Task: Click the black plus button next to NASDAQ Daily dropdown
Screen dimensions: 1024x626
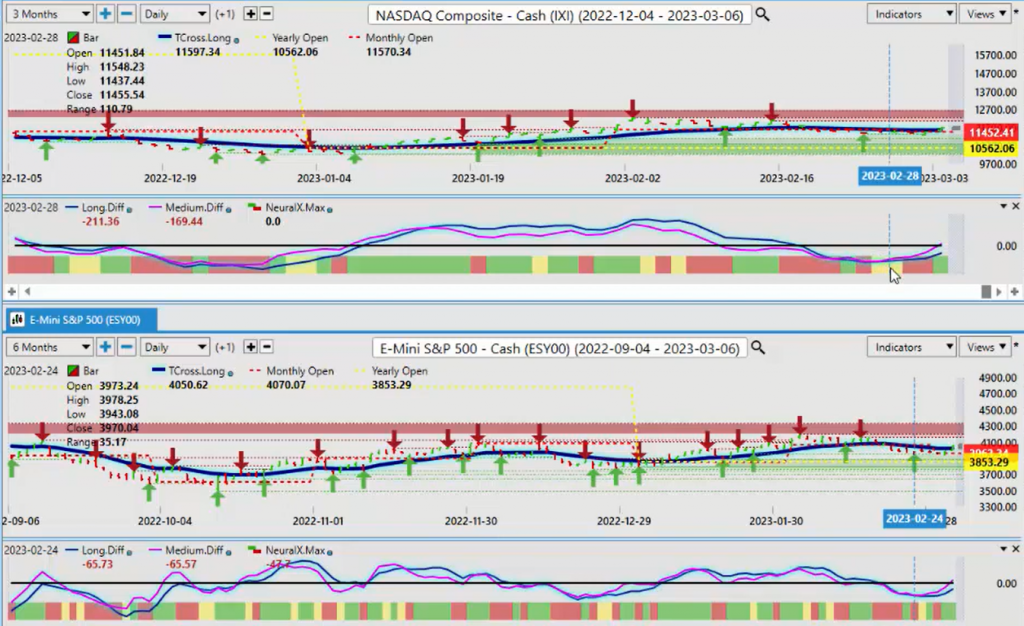Action: pyautogui.click(x=250, y=15)
